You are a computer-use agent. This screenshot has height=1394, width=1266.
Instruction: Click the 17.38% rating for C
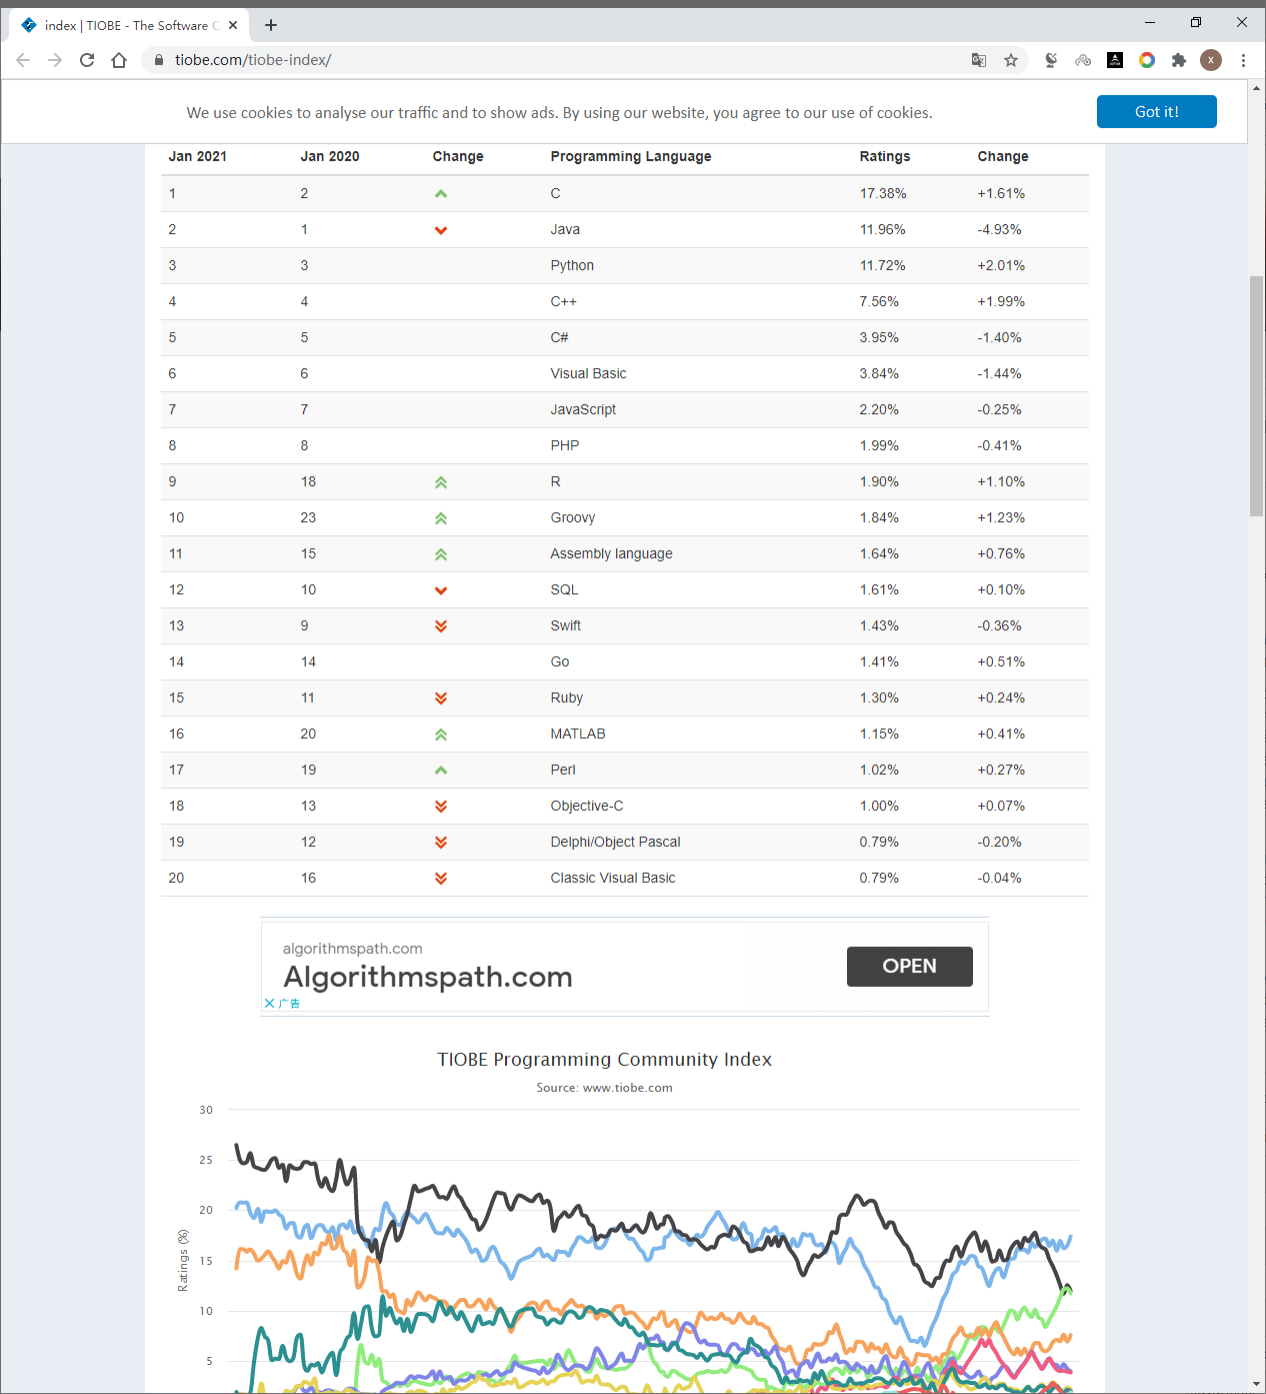click(883, 194)
